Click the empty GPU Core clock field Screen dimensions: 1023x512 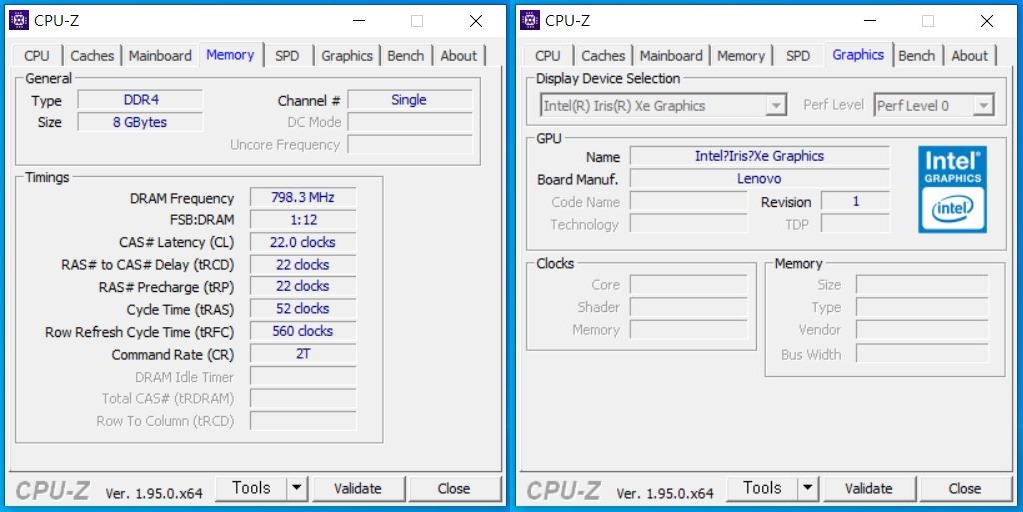click(689, 284)
